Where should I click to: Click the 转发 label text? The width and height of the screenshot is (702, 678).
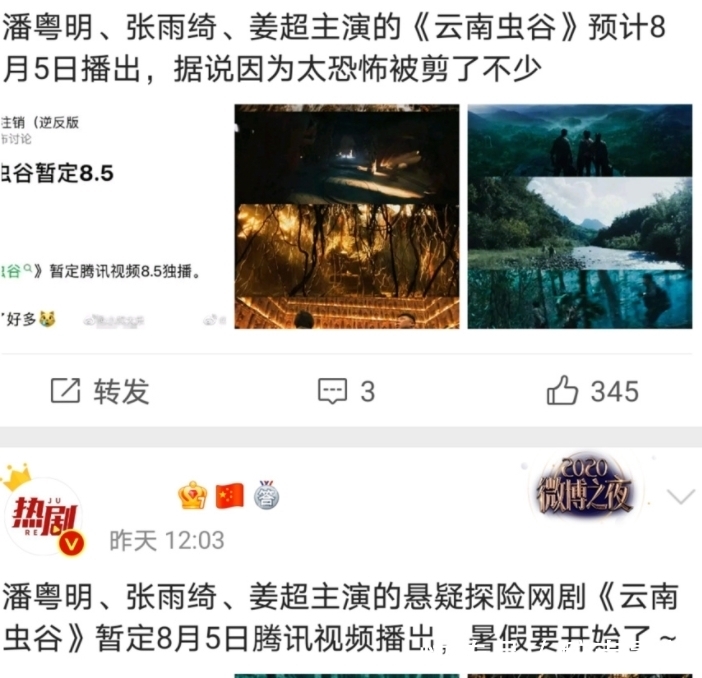click(121, 391)
